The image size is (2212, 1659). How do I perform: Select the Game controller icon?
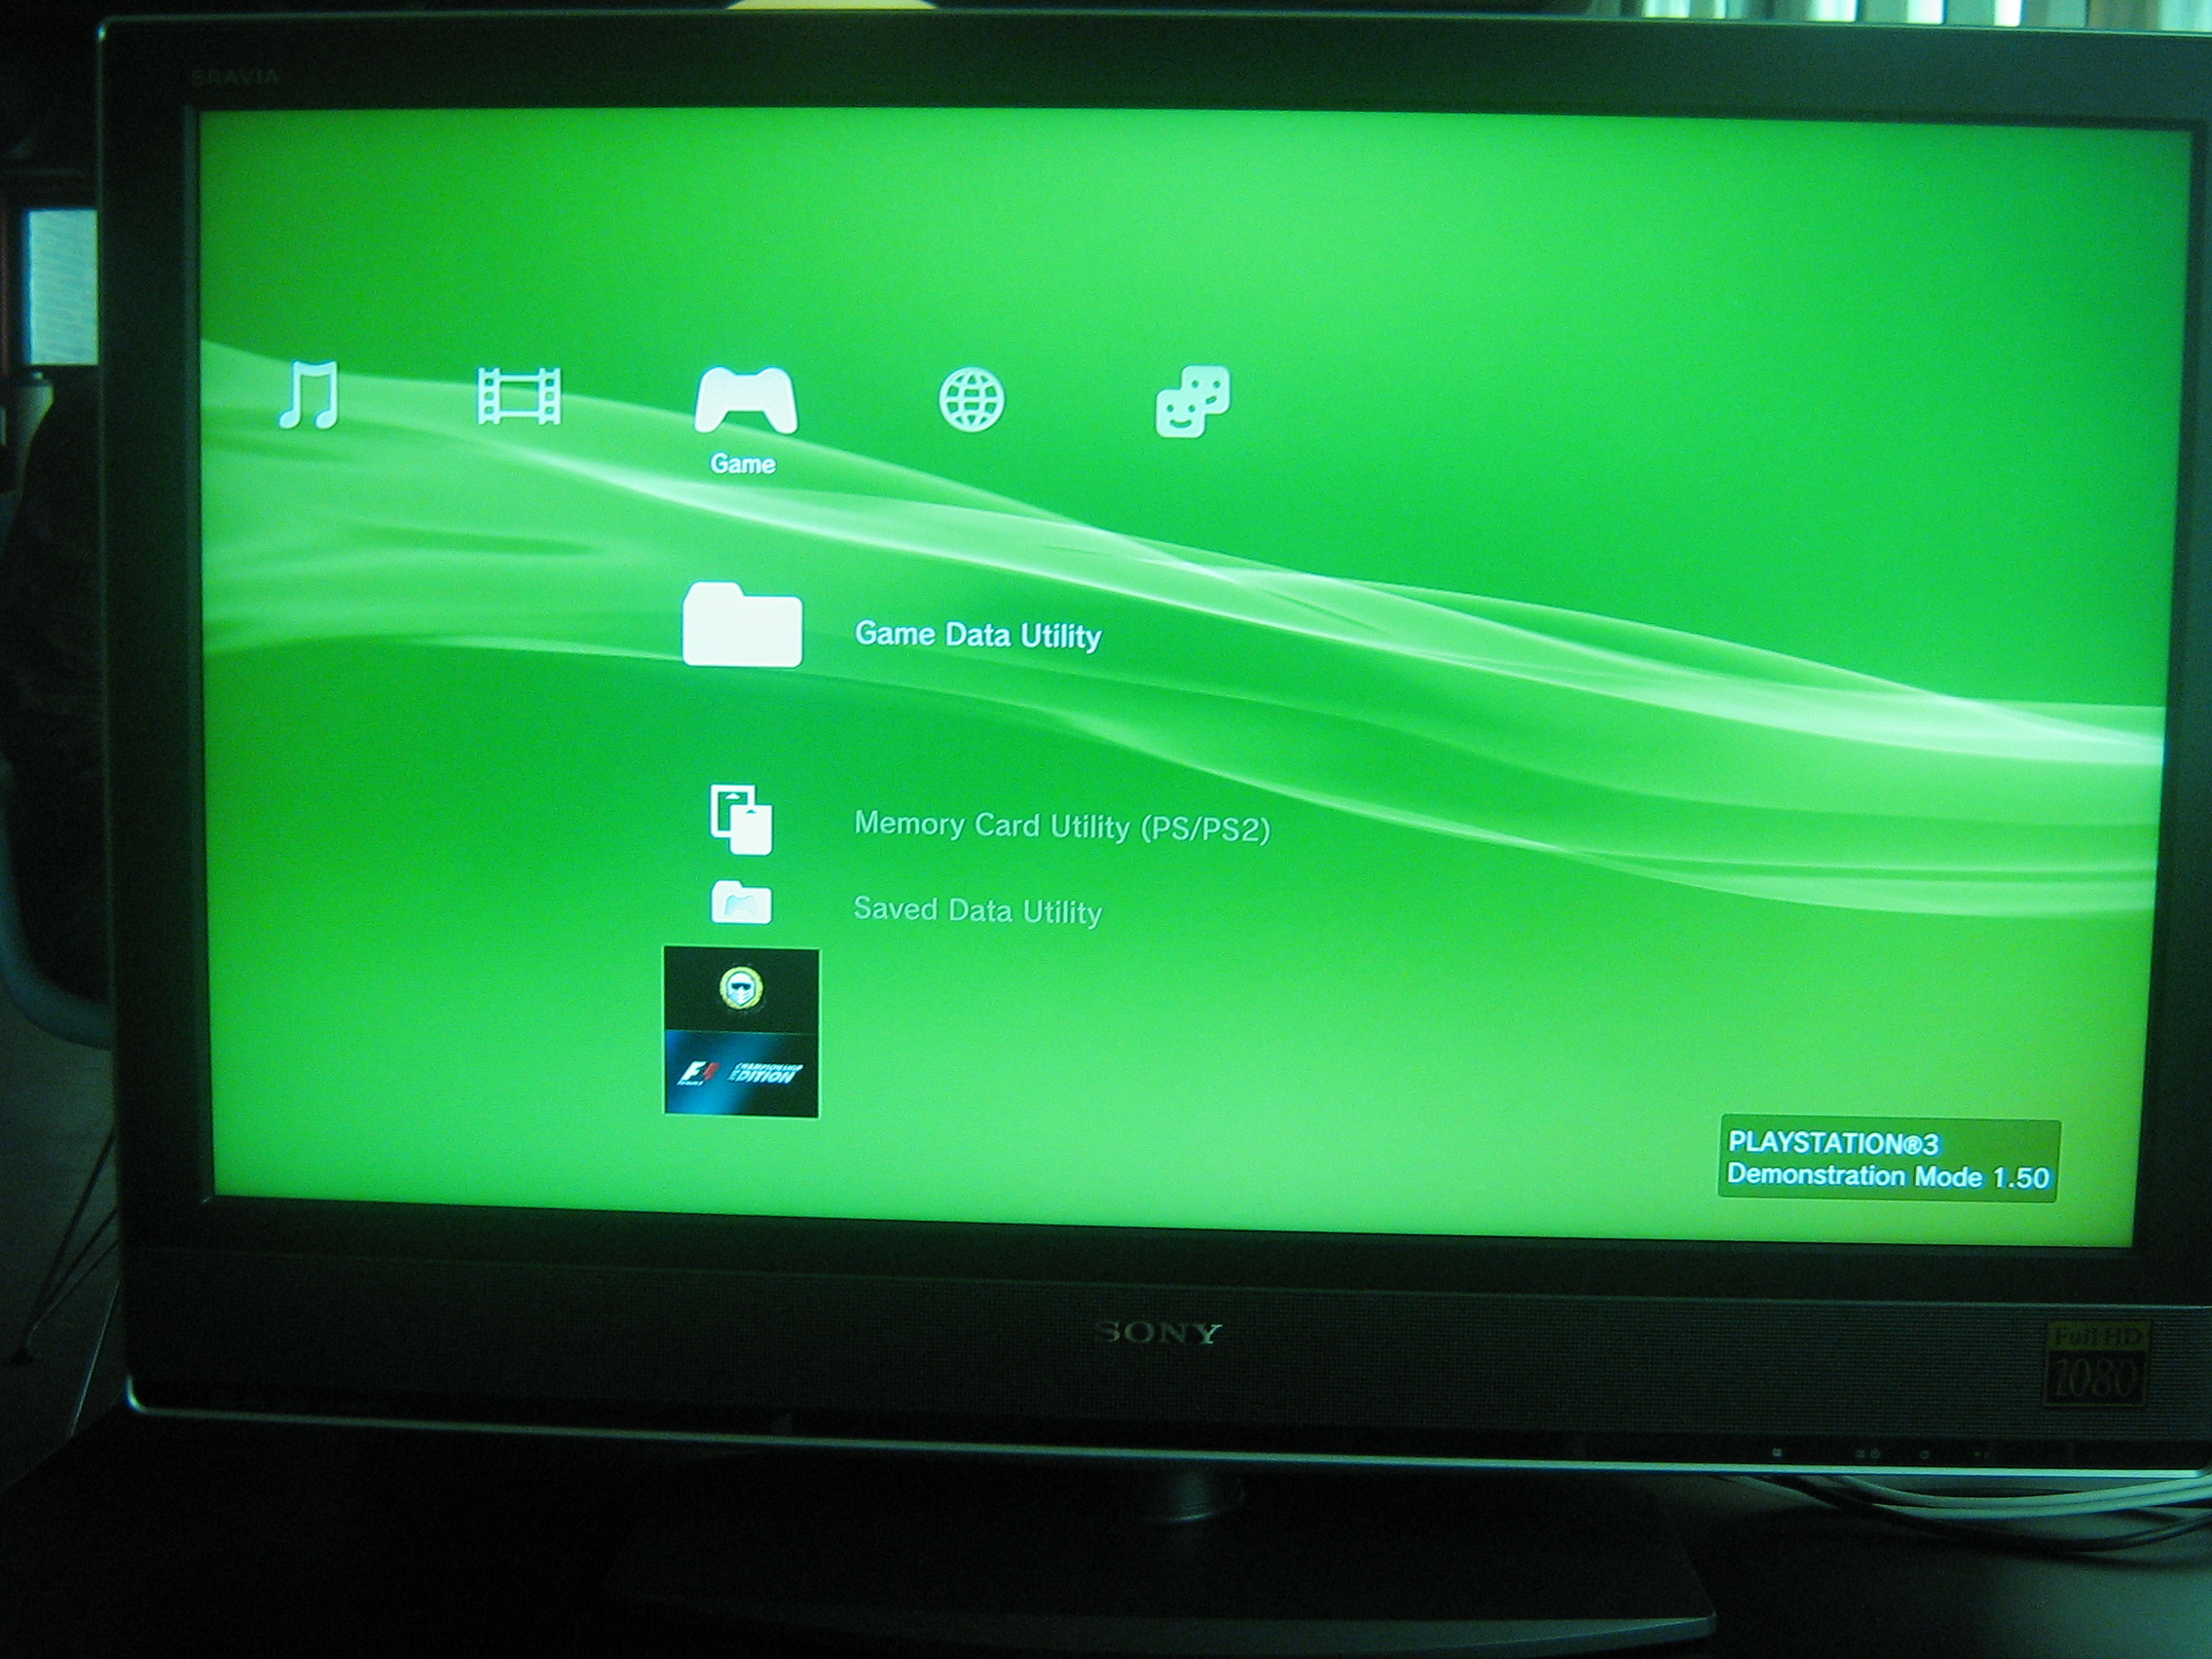coord(745,400)
